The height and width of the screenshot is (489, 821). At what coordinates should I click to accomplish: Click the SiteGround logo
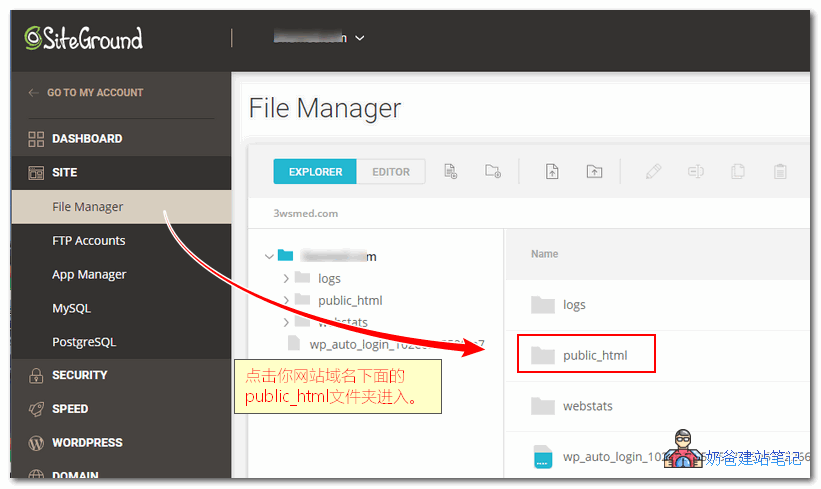84,38
